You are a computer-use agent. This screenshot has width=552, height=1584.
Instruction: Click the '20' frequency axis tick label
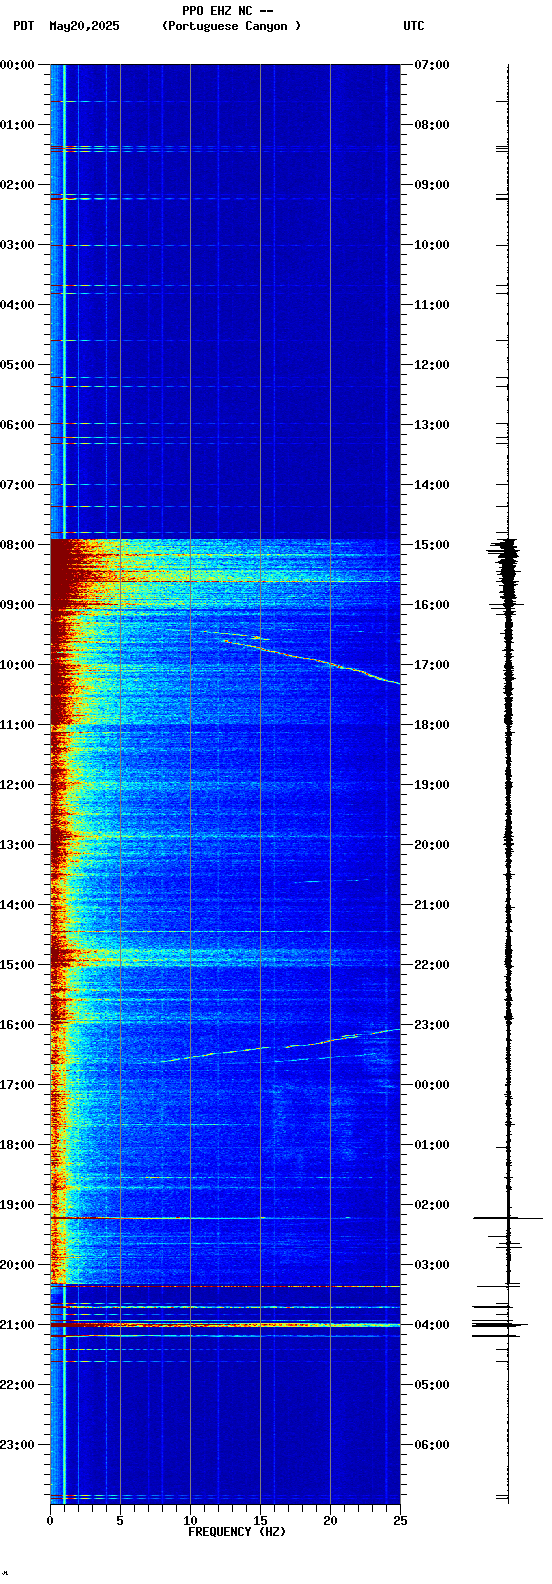(x=330, y=1521)
